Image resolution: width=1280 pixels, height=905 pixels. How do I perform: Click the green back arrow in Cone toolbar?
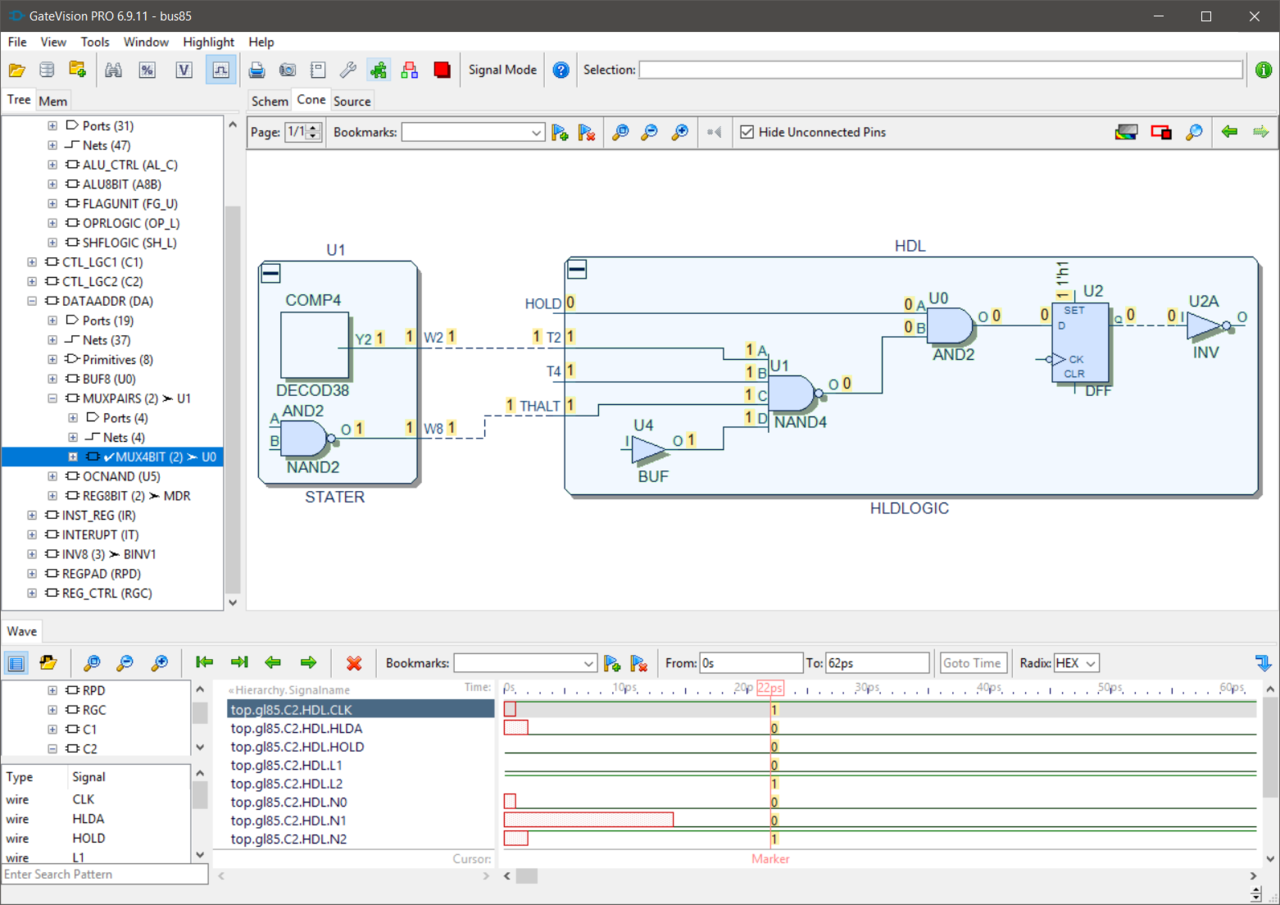pyautogui.click(x=1229, y=132)
